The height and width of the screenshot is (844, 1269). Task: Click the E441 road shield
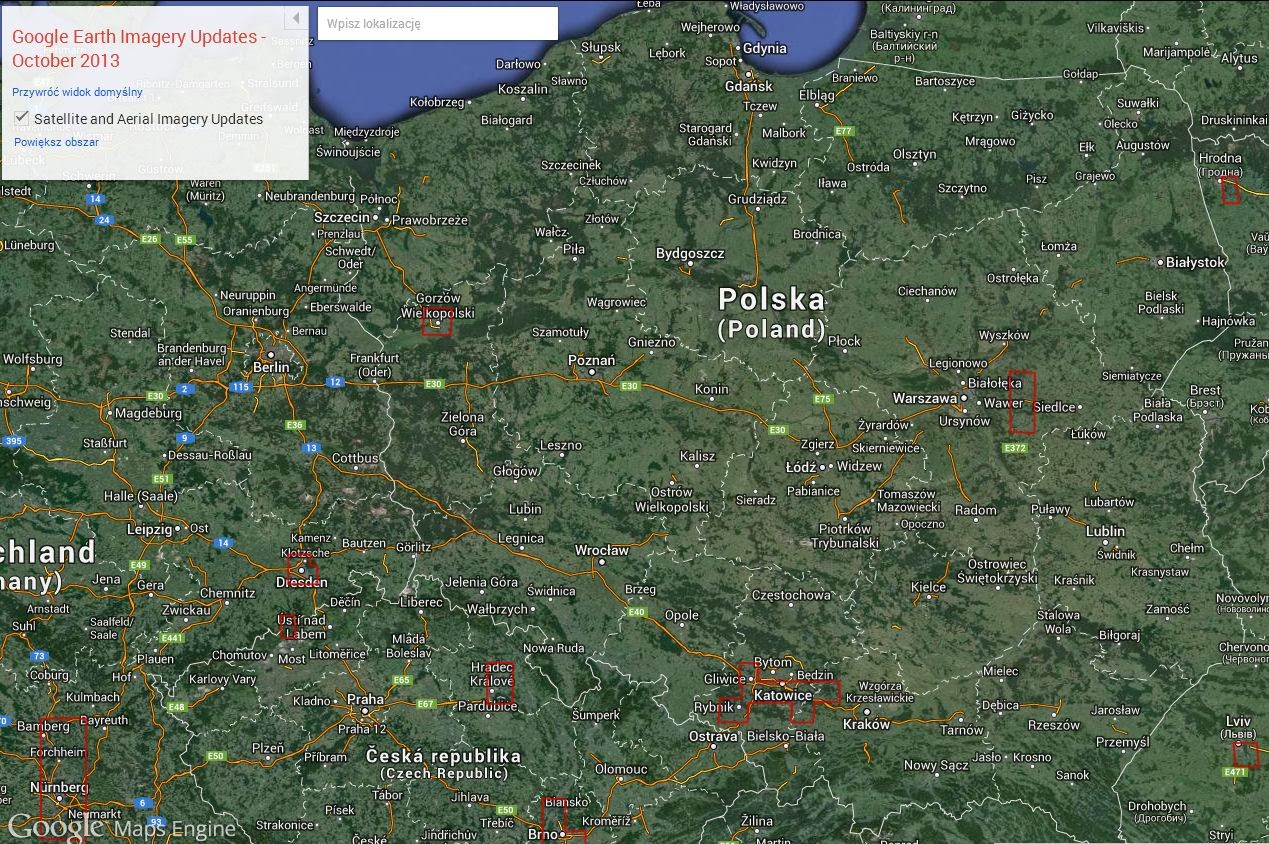[172, 637]
